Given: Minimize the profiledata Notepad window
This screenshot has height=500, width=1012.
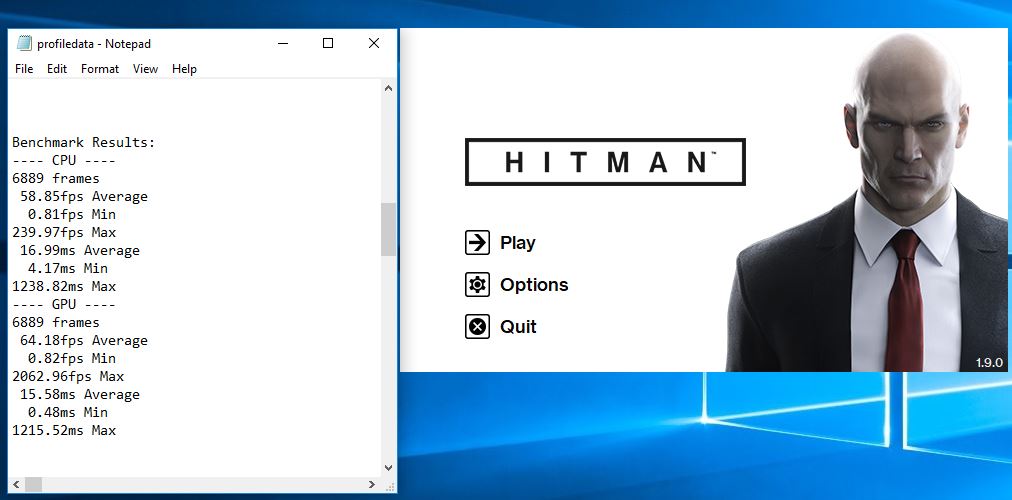Looking at the screenshot, I should pyautogui.click(x=283, y=43).
